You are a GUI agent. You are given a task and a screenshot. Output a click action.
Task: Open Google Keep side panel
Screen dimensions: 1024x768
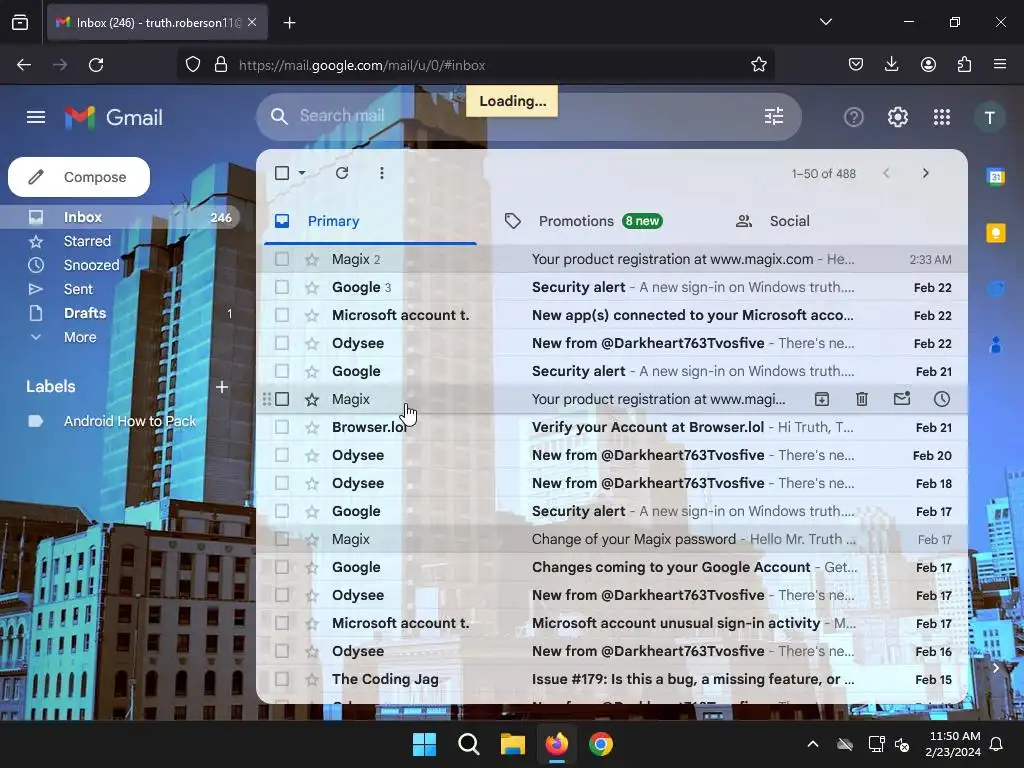coord(996,232)
